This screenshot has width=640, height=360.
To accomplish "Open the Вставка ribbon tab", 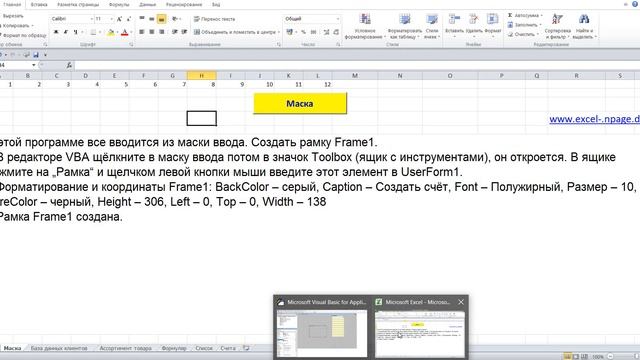I will click(x=39, y=4).
